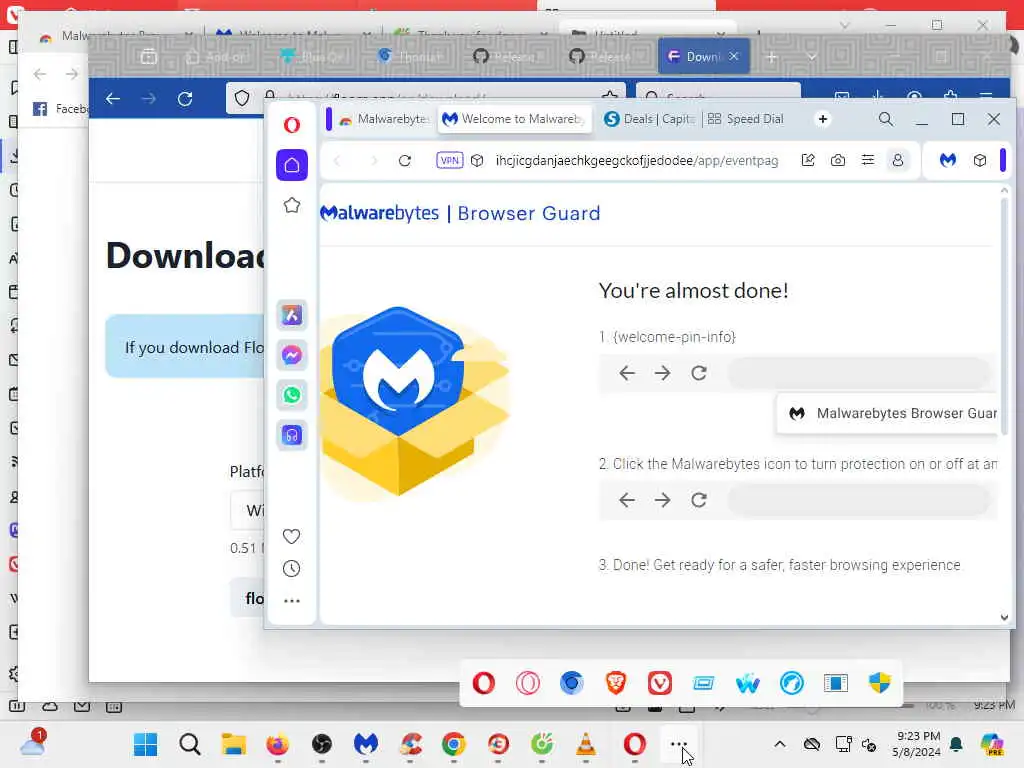Open the Speed Dial tab
The image size is (1024, 768).
746,119
